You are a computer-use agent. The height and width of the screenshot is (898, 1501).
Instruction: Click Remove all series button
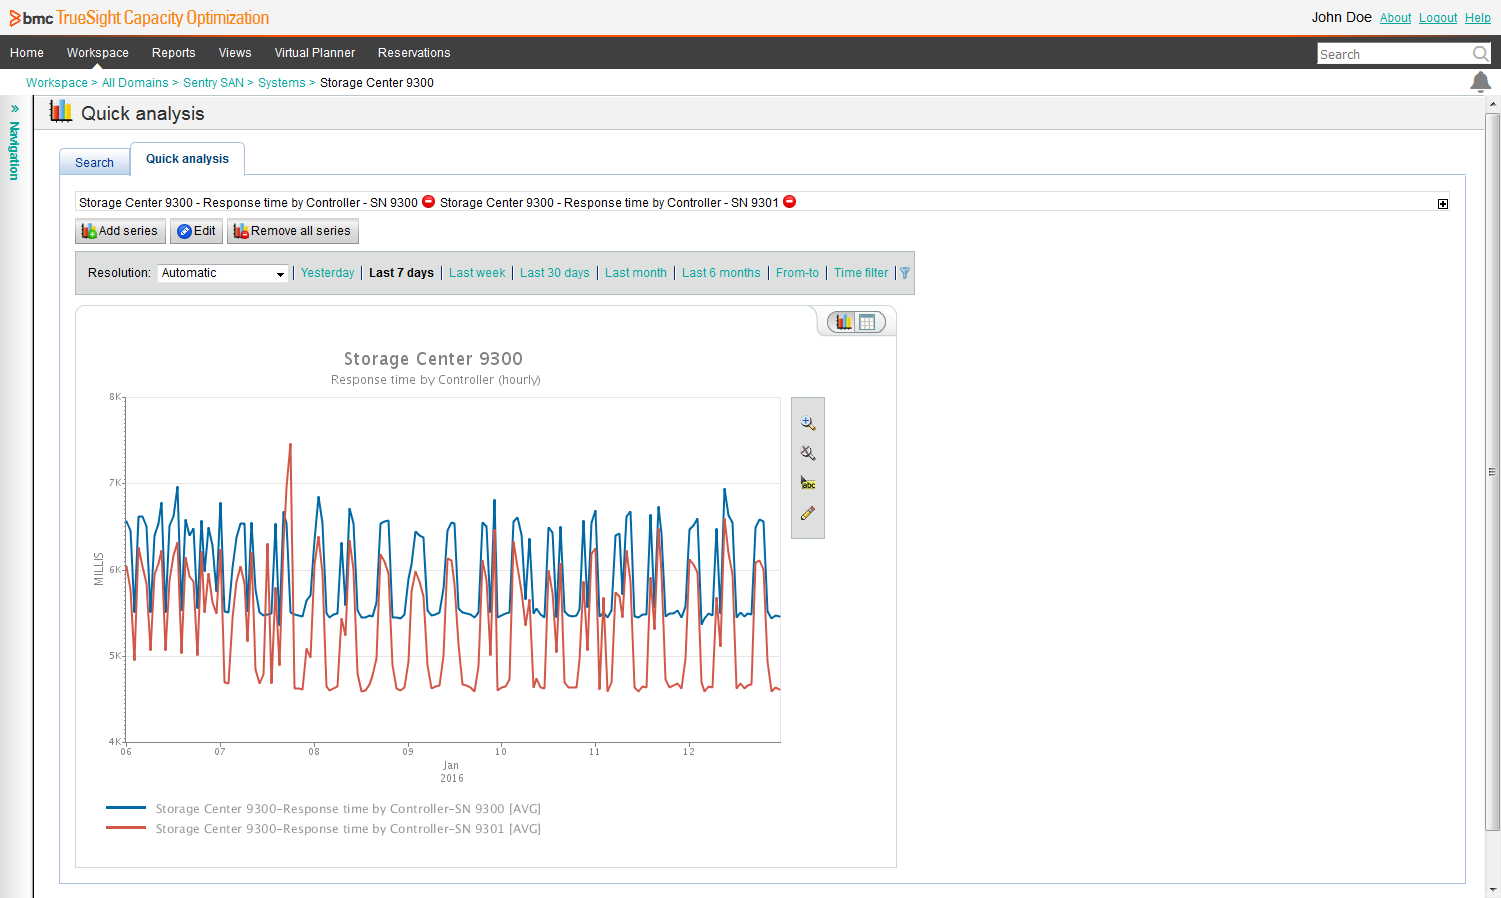point(292,231)
